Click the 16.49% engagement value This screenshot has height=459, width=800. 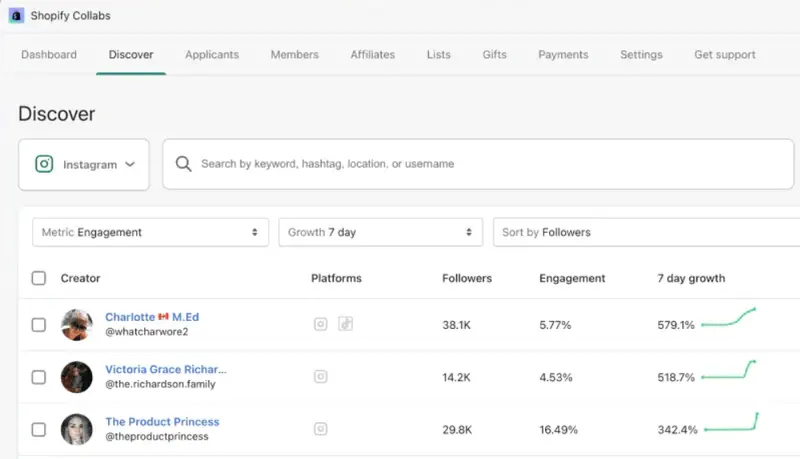click(x=558, y=430)
